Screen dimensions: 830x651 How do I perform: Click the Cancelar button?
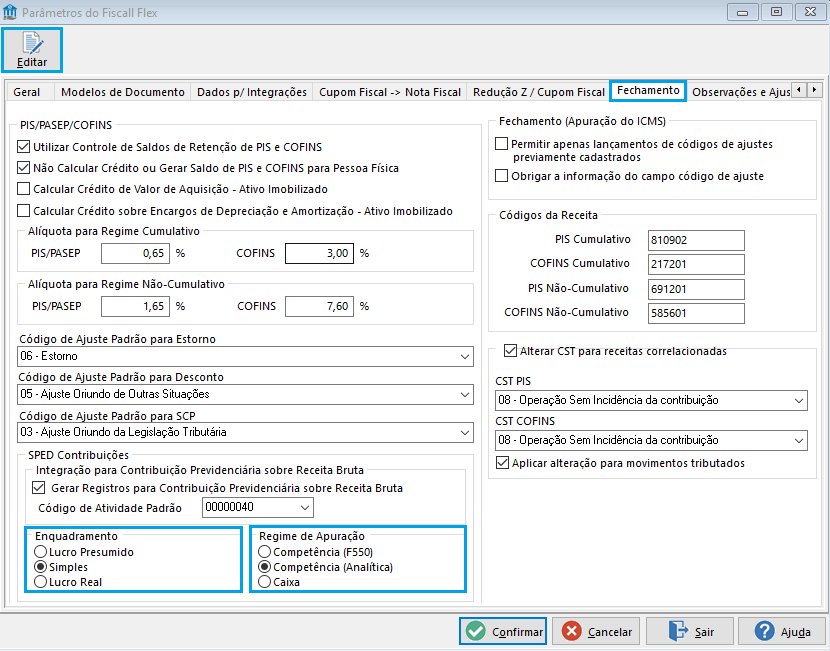(x=596, y=631)
